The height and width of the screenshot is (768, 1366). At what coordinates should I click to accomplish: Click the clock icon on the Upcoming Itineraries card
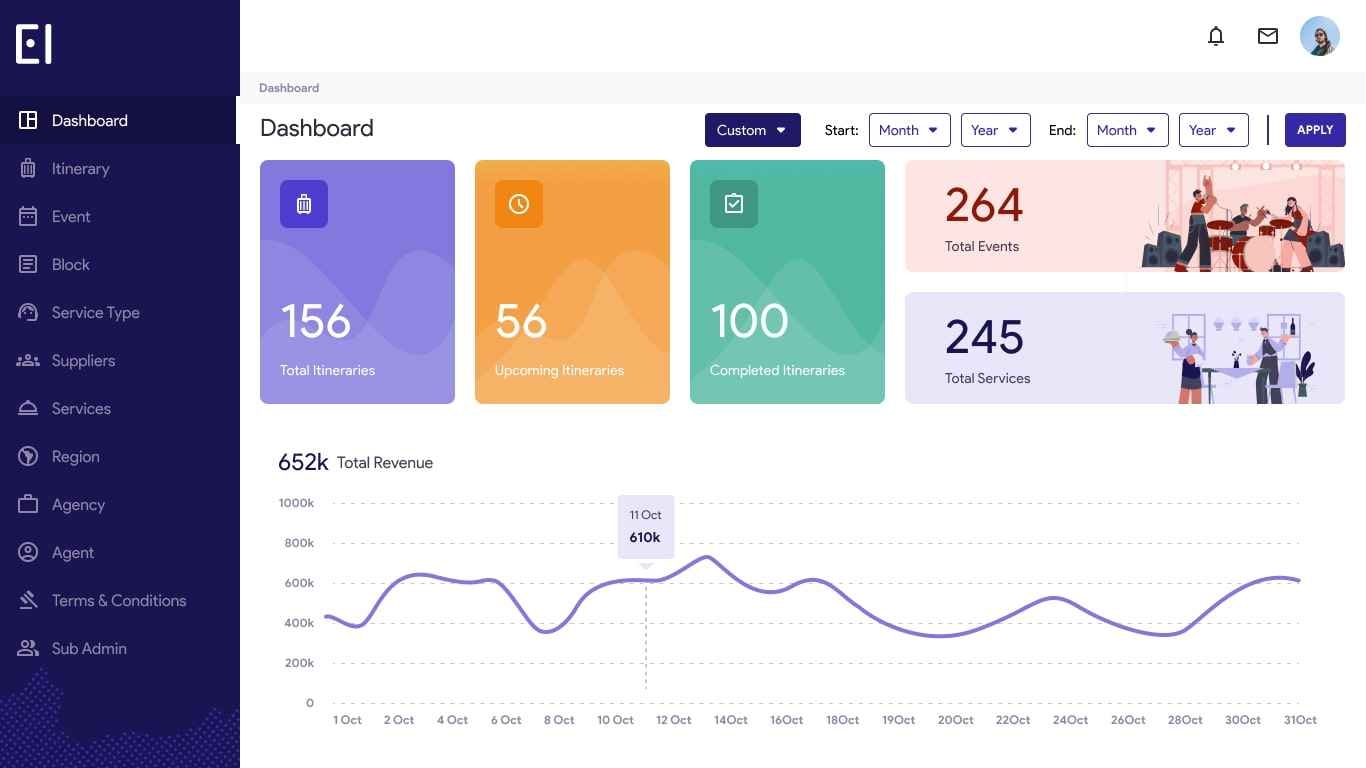pos(519,204)
